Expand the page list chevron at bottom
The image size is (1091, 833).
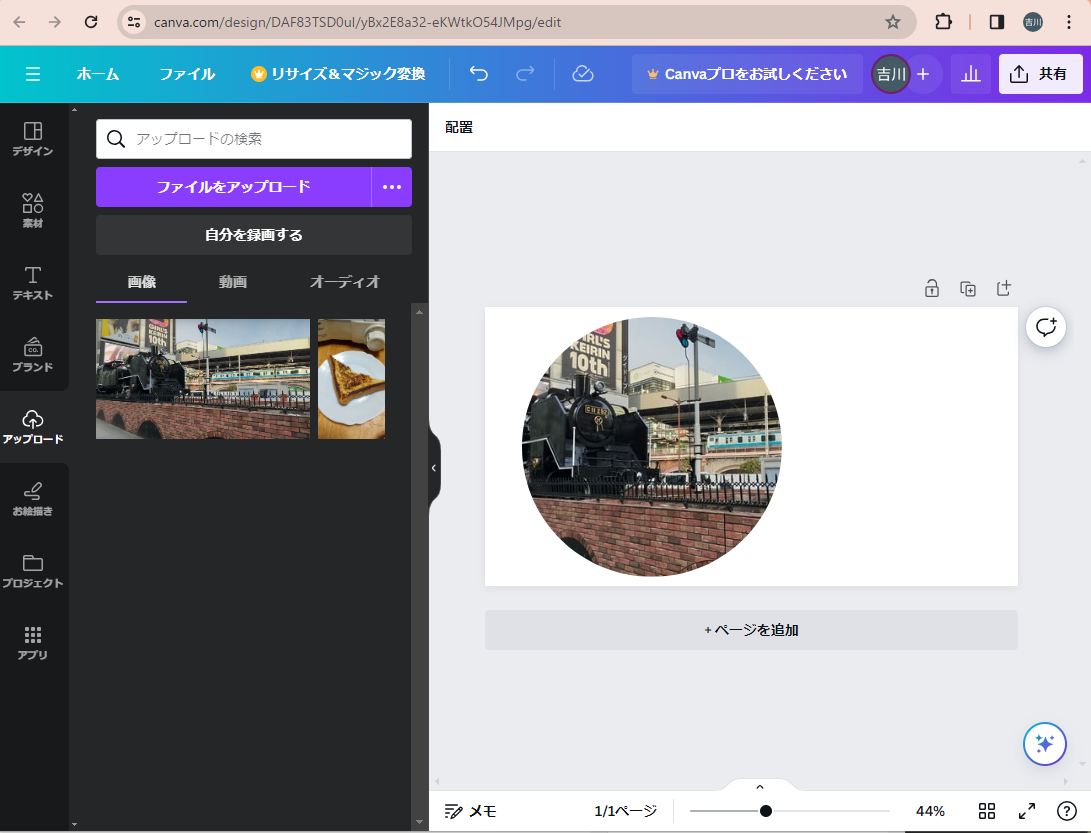759,787
